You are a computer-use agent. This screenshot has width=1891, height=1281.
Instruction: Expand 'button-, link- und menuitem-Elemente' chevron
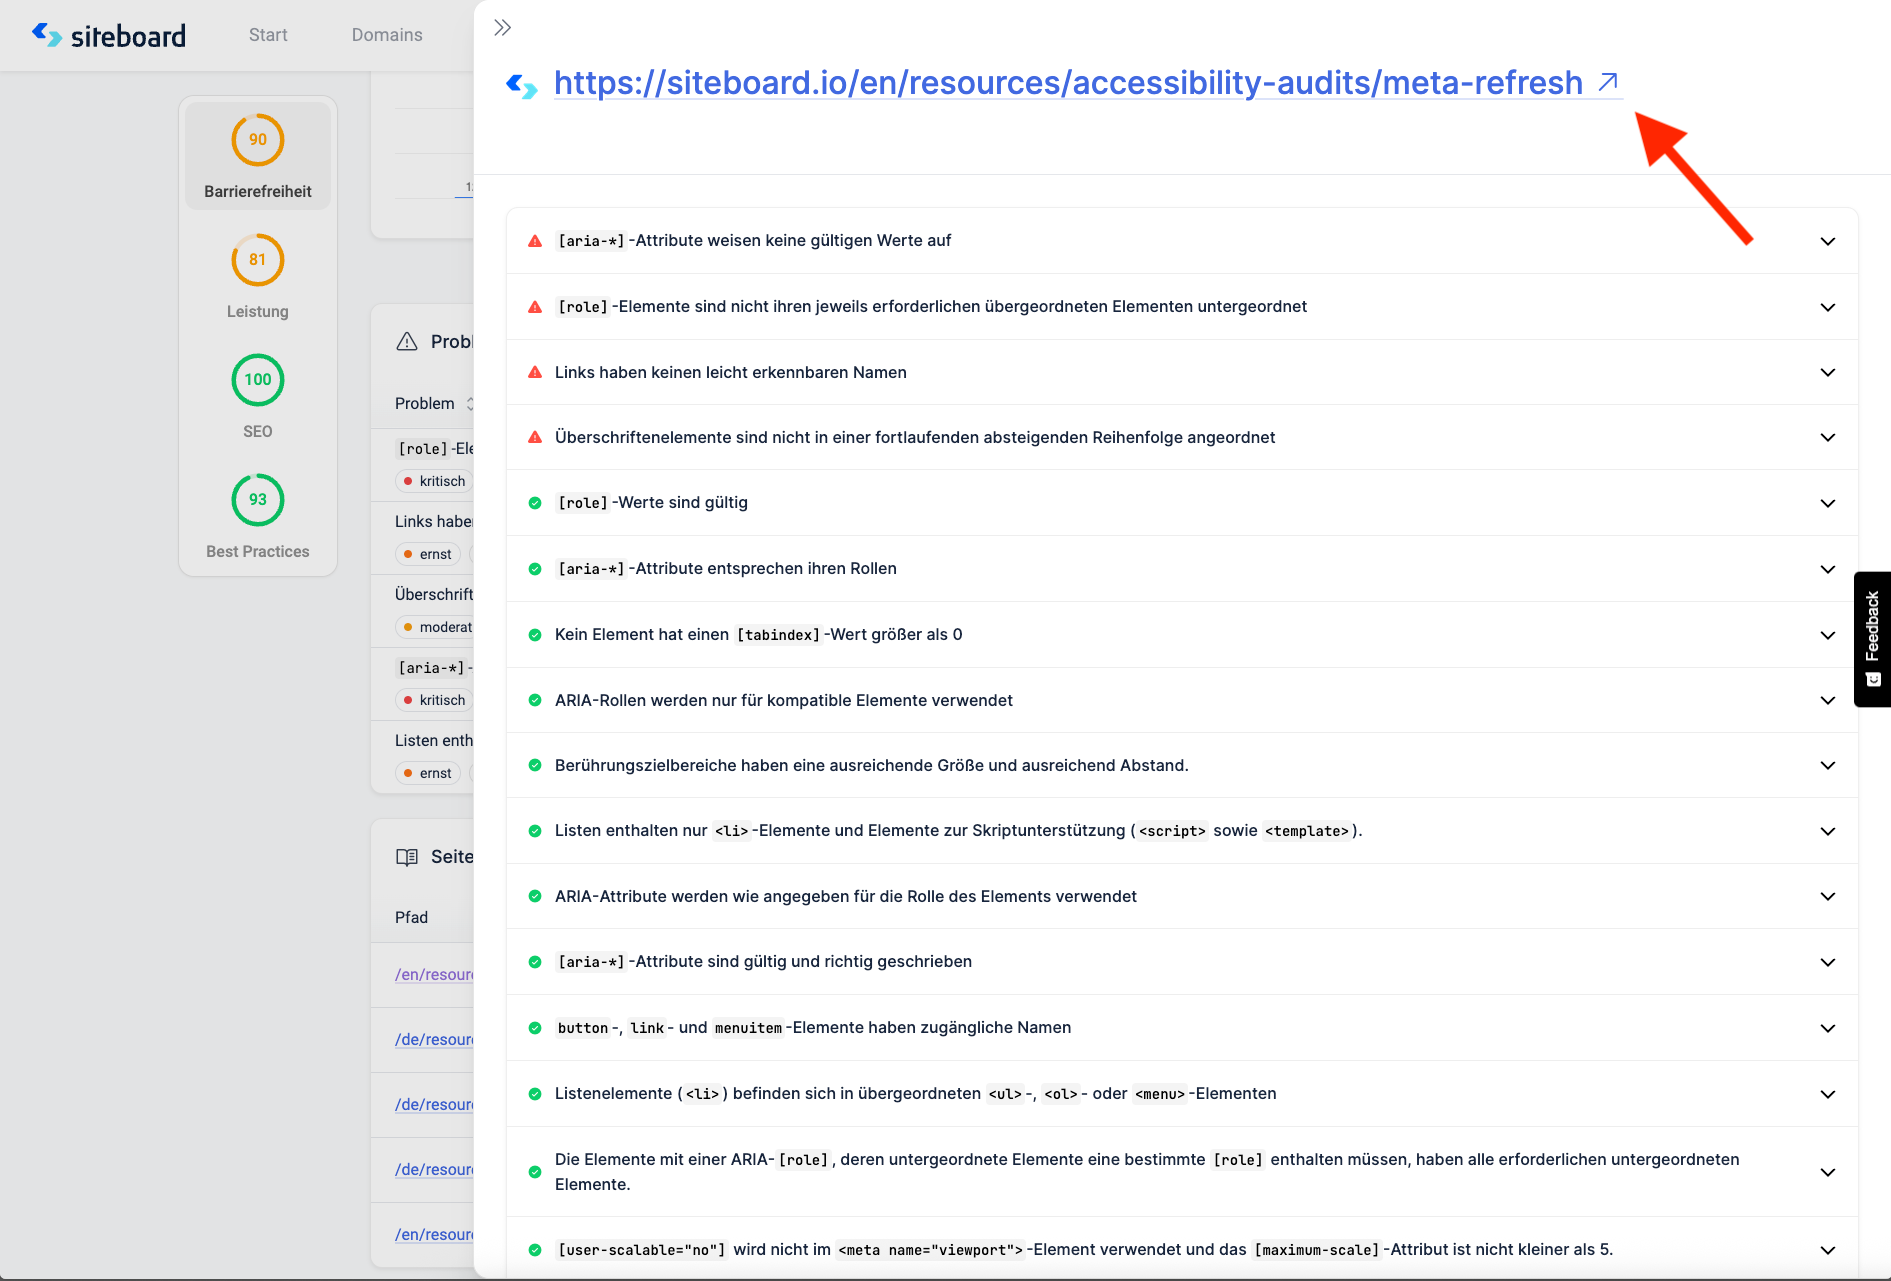[1828, 1028]
